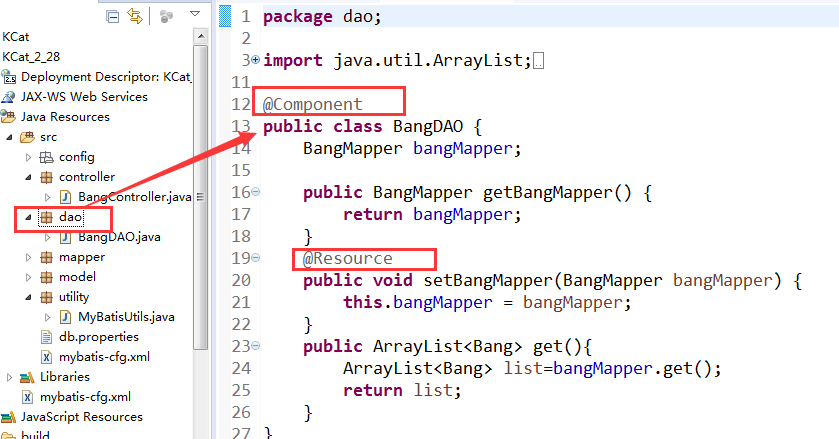839x439 pixels.
Task: Select the mapper package label
Action: pos(82,257)
